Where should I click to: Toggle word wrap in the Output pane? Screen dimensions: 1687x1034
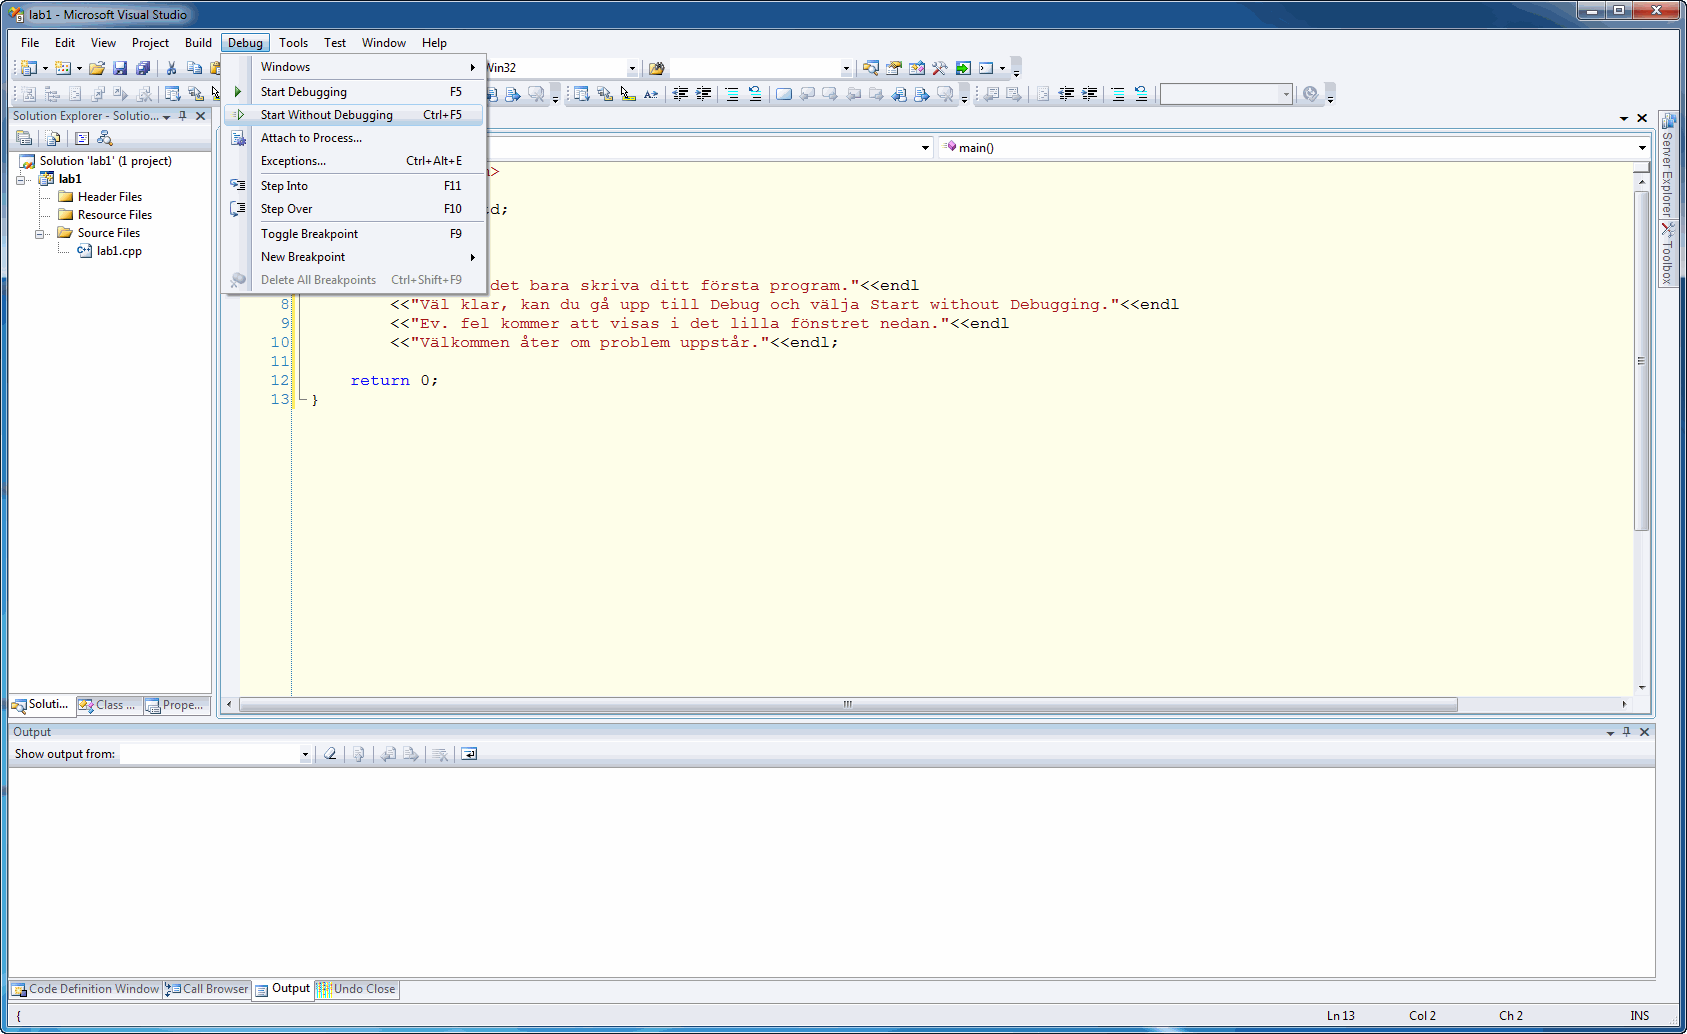(469, 754)
